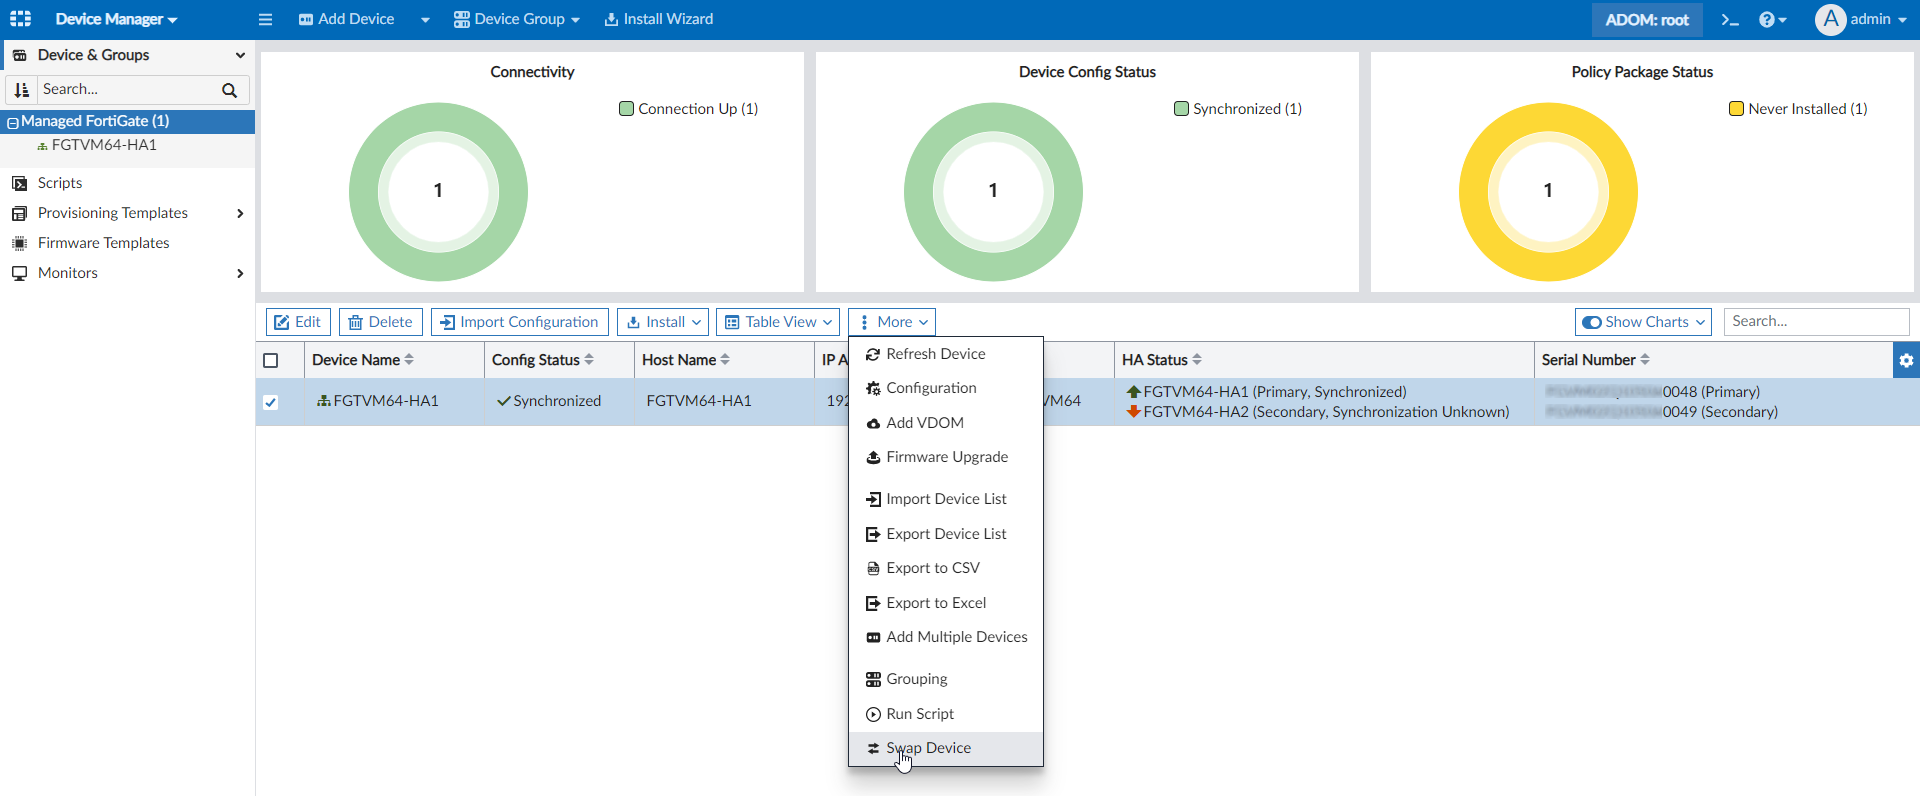Click the device table search field
The height and width of the screenshot is (796, 1920).
tap(1816, 321)
